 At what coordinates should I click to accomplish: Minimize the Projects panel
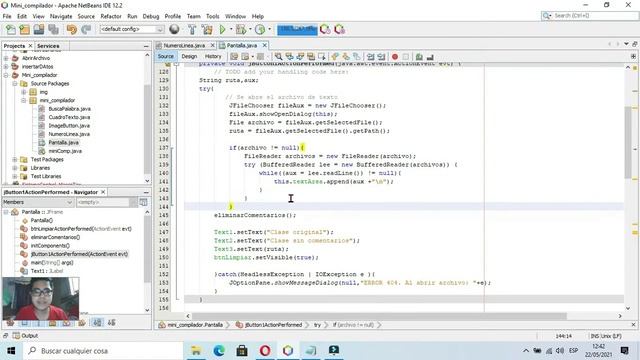146,46
